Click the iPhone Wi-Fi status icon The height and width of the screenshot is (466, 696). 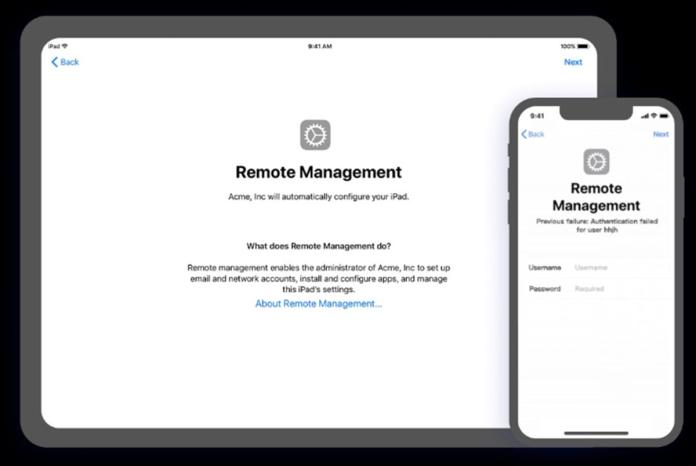pos(653,116)
